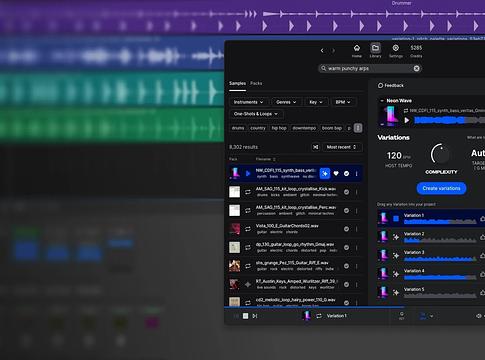The height and width of the screenshot is (360, 485).
Task: Go forward with the right arrow
Action: (x=333, y=51)
